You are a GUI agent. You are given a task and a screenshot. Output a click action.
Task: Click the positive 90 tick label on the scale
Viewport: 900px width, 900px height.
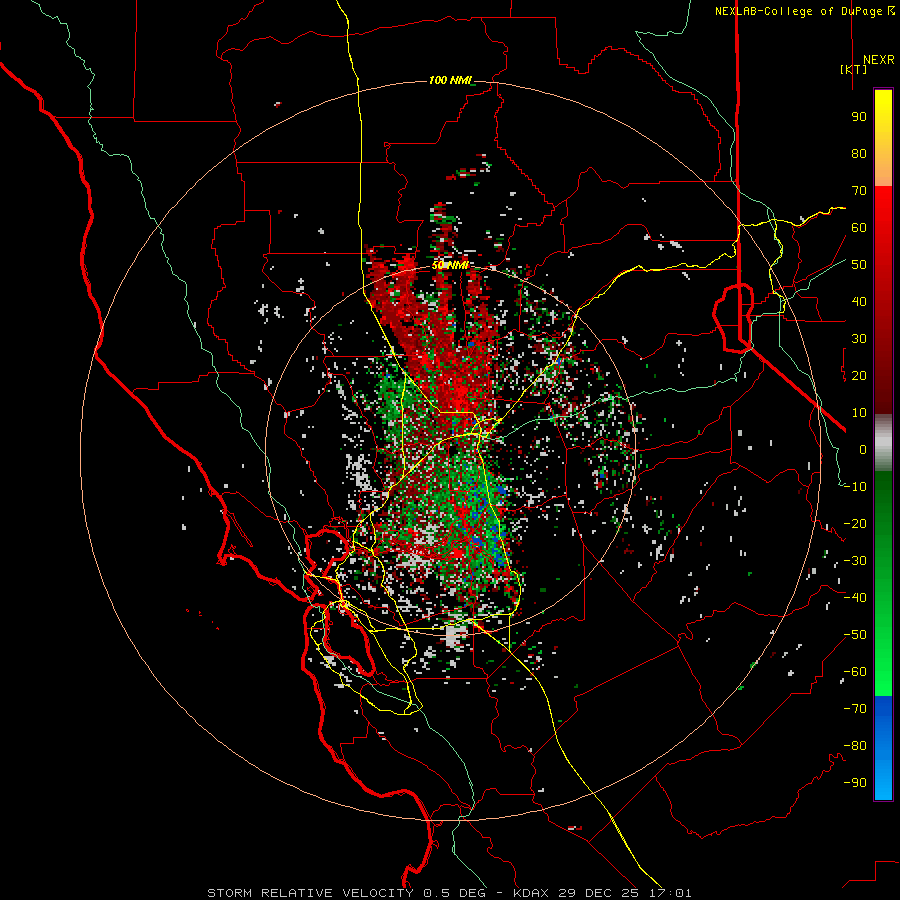859,117
